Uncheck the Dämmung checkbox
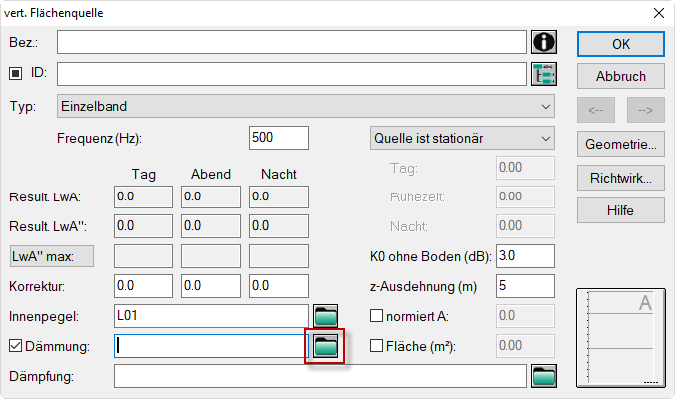675x399 pixels. tap(15, 346)
